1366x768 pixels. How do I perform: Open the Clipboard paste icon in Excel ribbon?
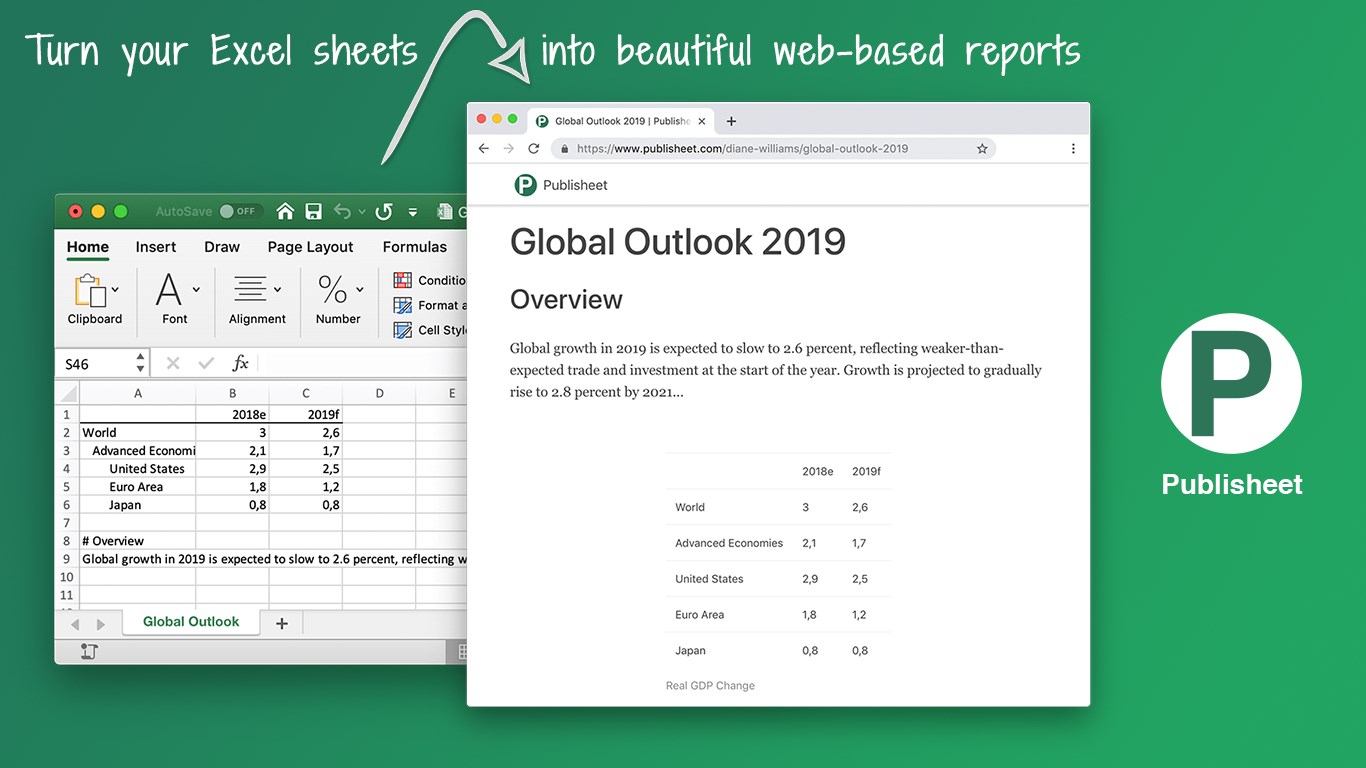pyautogui.click(x=90, y=291)
